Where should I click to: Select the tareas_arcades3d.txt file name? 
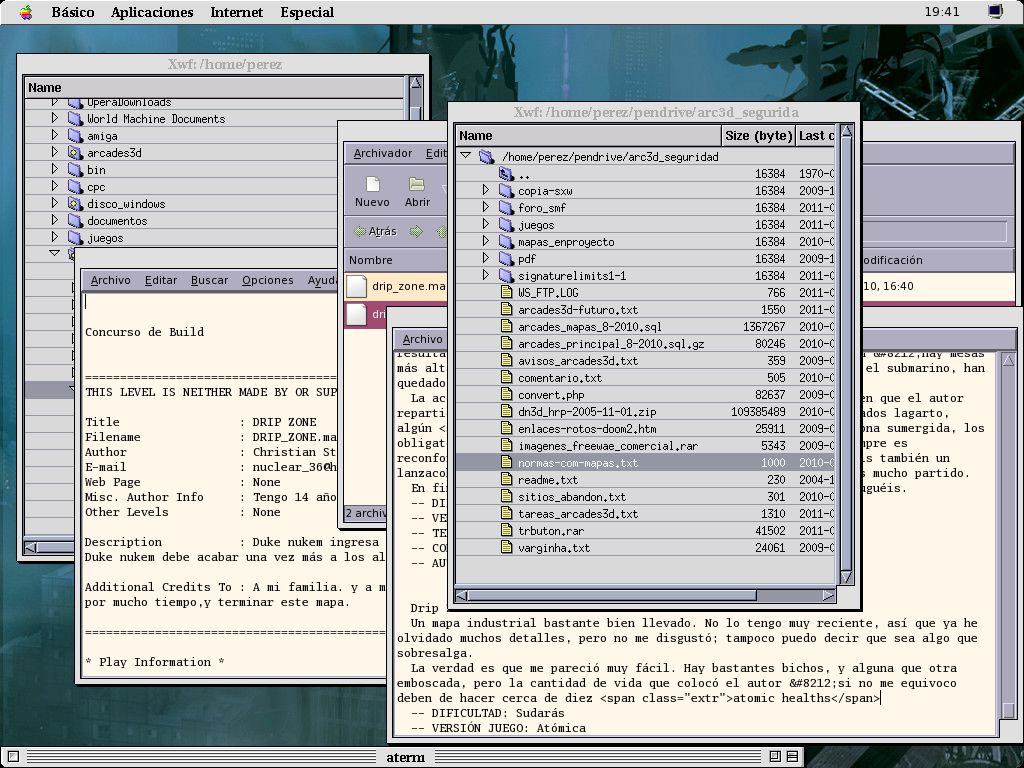[x=578, y=514]
